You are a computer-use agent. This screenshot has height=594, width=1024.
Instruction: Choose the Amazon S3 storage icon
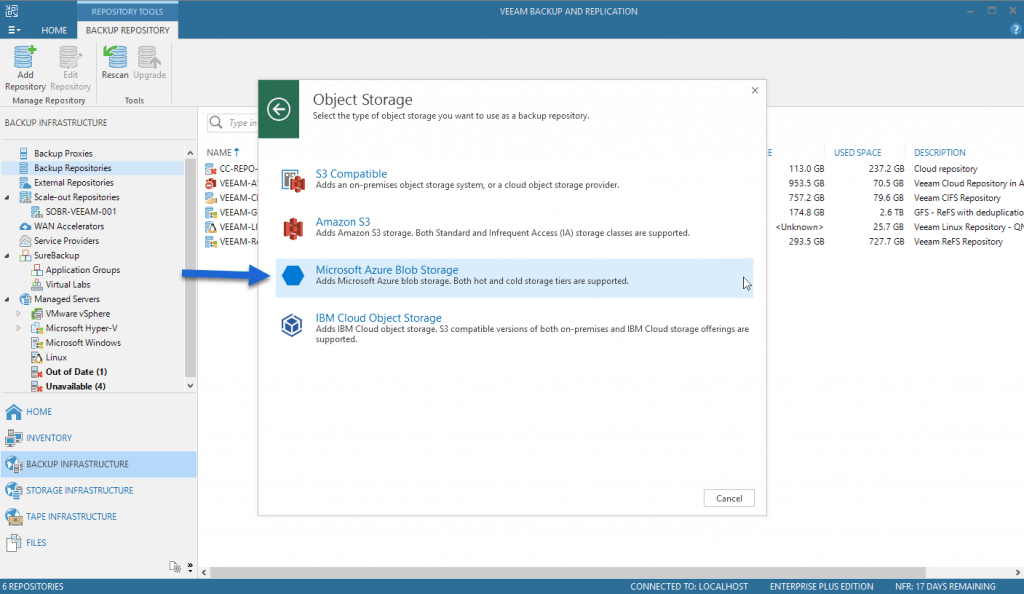(x=293, y=228)
